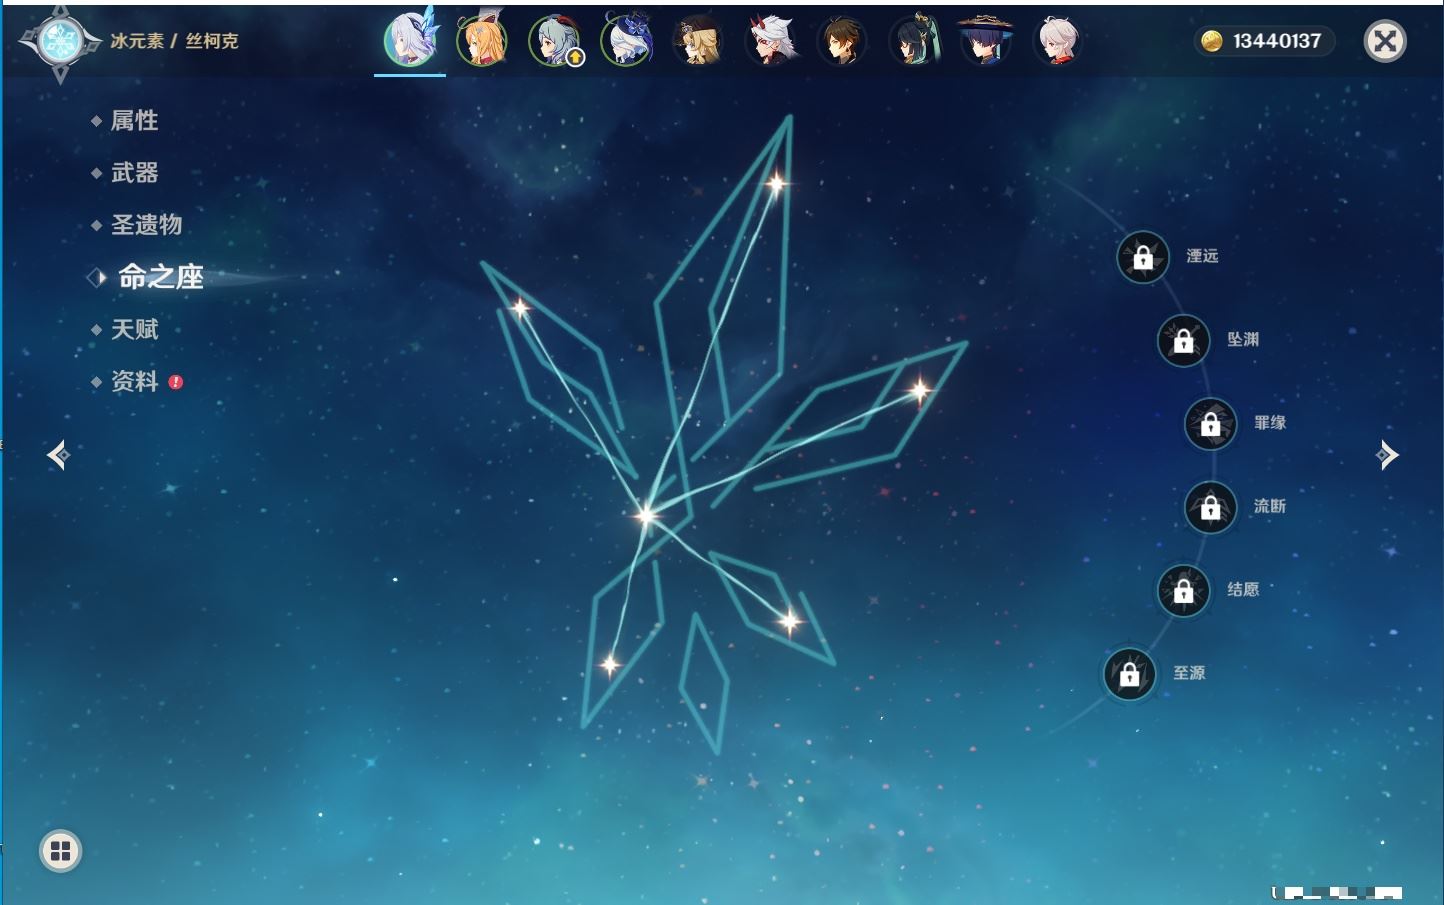Image resolution: width=1444 pixels, height=905 pixels.
Task: Open the locked 流断 constellation node
Action: [x=1210, y=508]
